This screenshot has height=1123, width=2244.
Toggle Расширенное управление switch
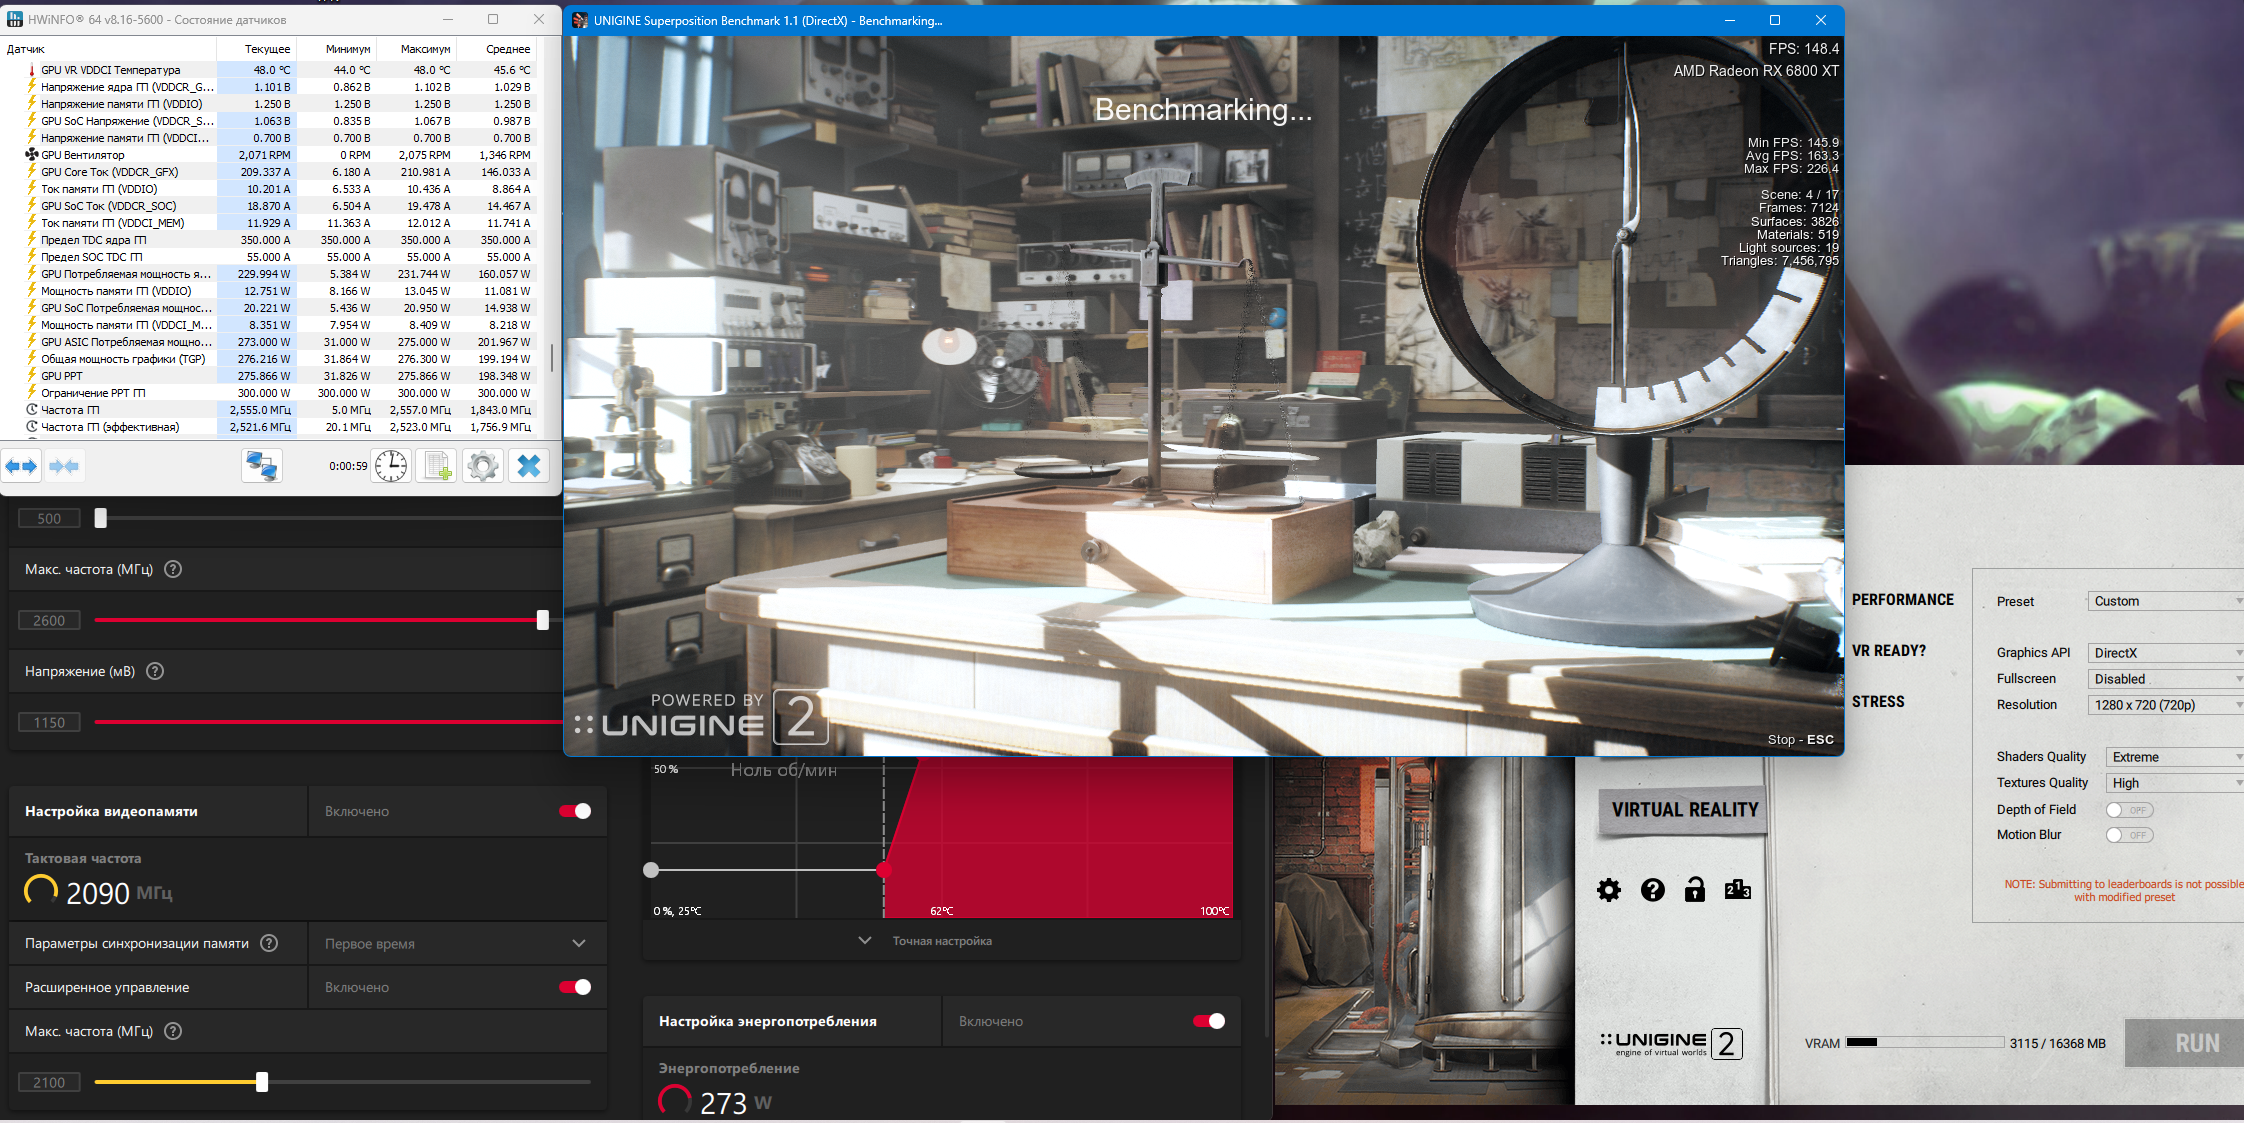tap(575, 987)
